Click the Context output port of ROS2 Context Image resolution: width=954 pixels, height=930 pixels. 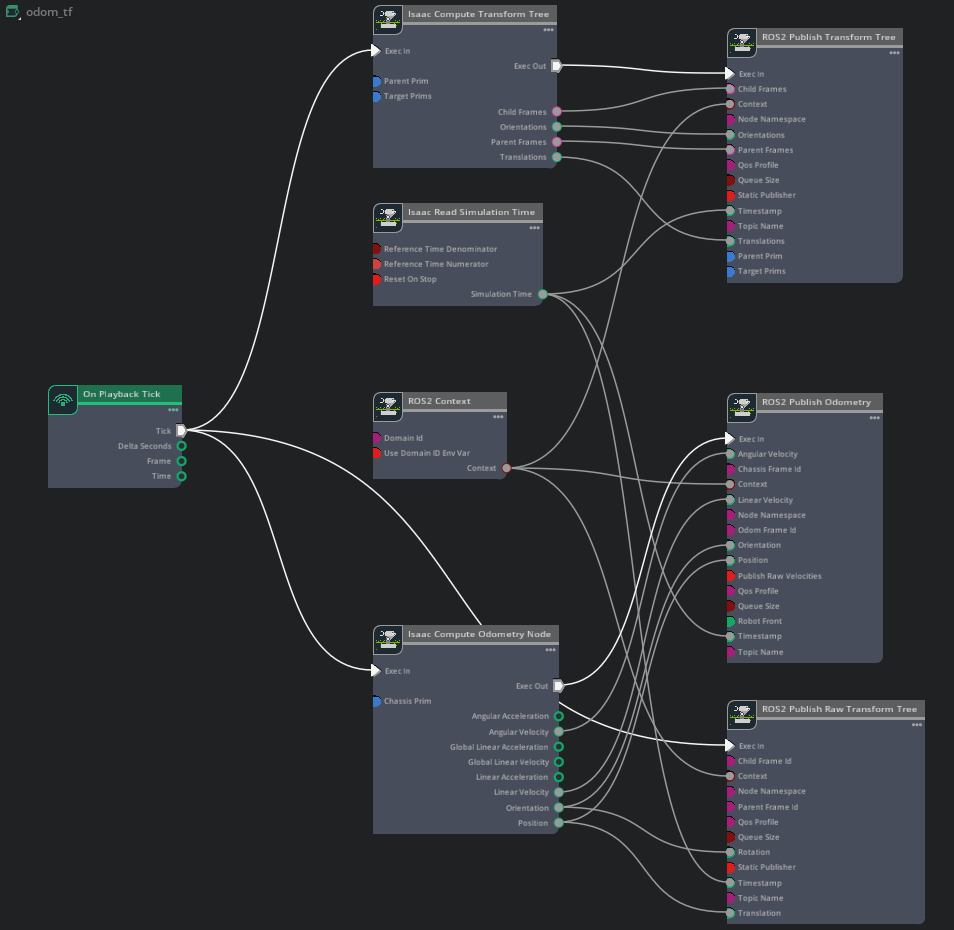point(506,468)
